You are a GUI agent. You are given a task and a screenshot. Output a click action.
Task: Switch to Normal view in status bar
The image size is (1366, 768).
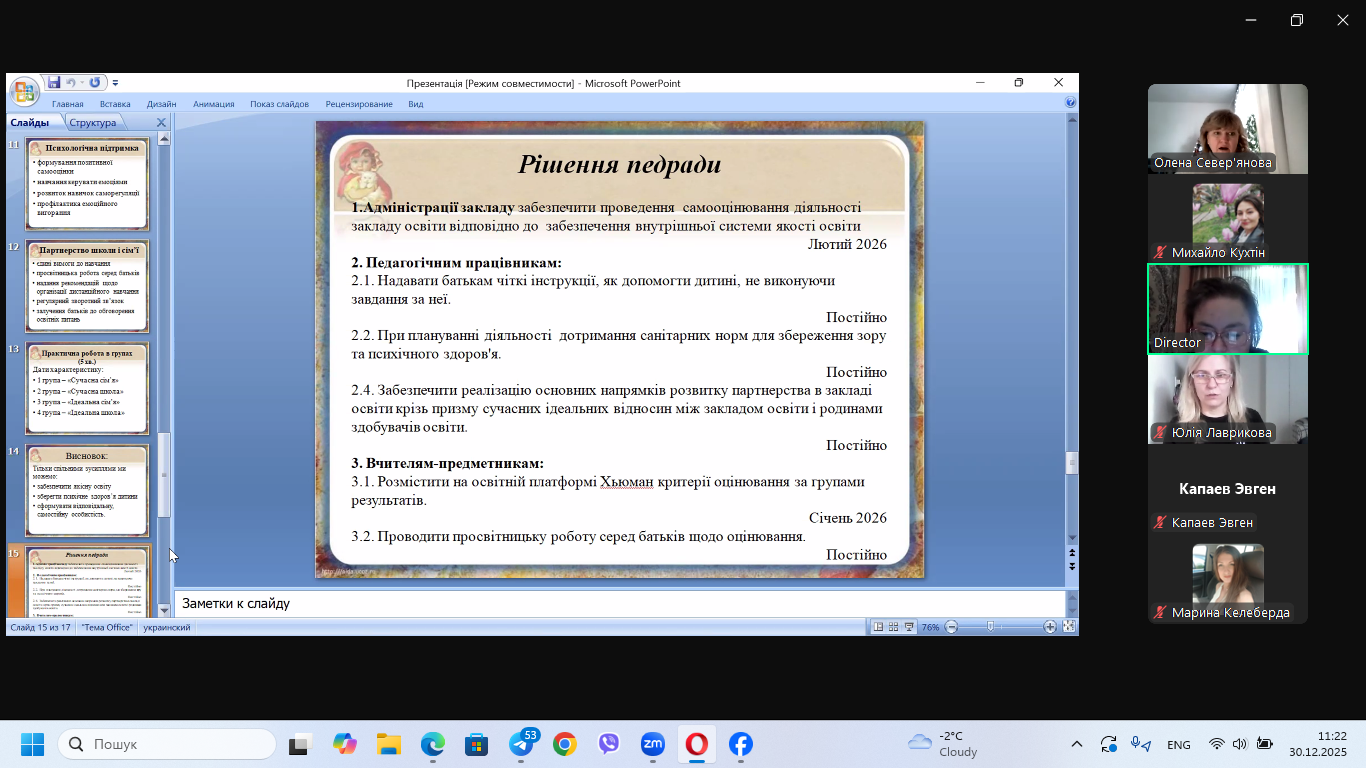click(x=878, y=627)
